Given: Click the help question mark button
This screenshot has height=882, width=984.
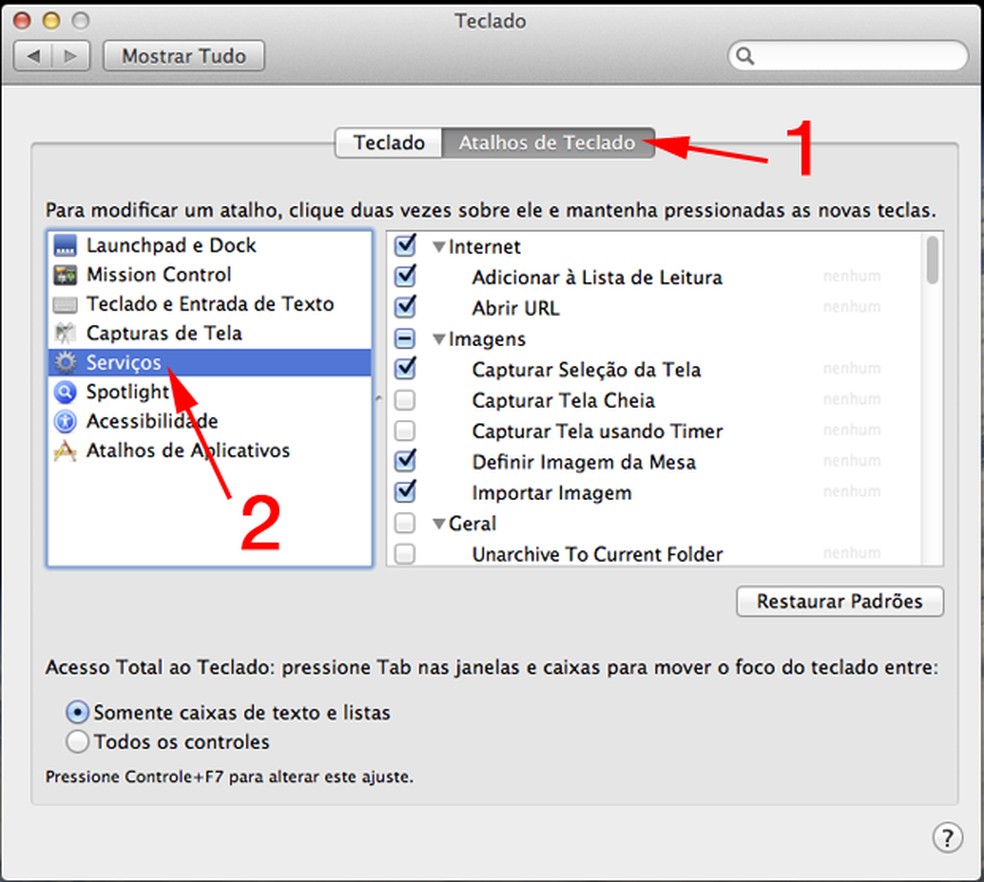Looking at the screenshot, I should coord(947,837).
